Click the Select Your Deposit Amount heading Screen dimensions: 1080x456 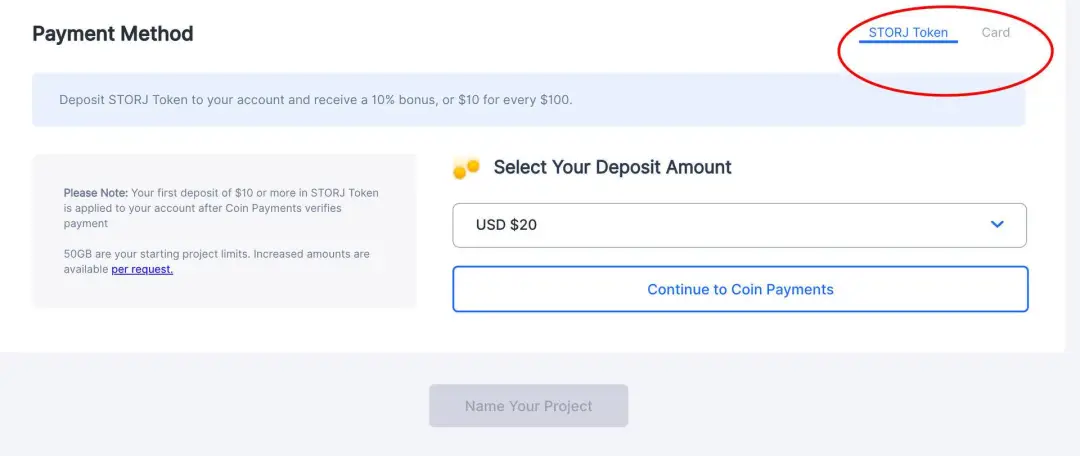612,167
